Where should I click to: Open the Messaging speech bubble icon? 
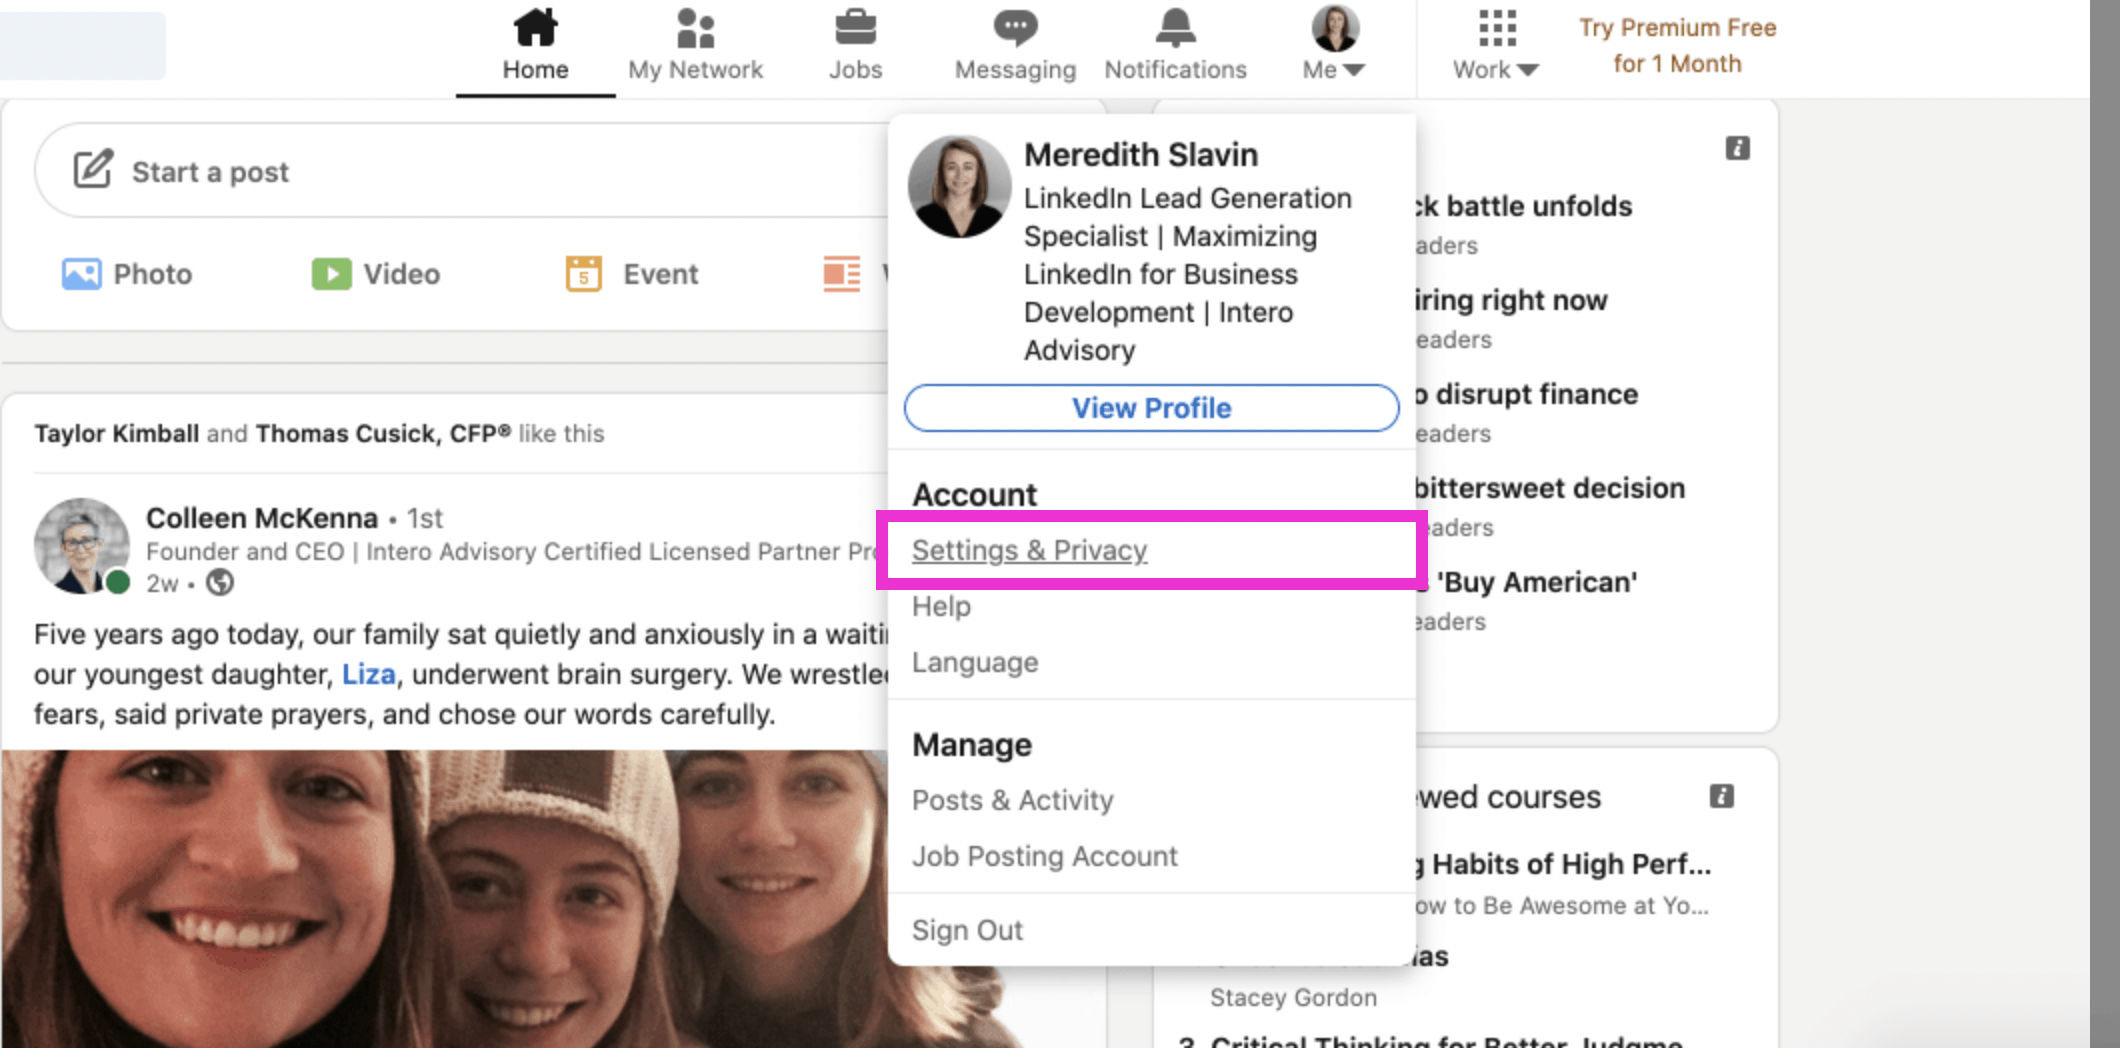(x=1015, y=27)
